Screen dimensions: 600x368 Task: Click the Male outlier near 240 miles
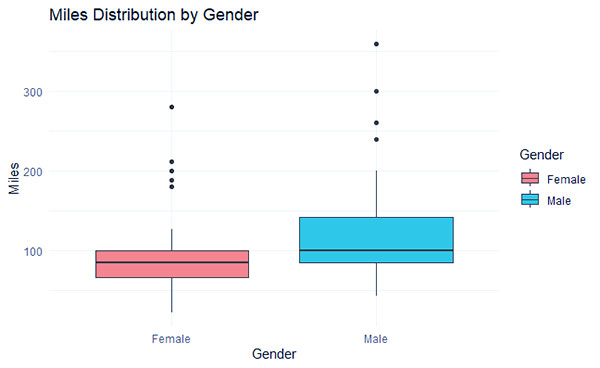pyautogui.click(x=377, y=139)
